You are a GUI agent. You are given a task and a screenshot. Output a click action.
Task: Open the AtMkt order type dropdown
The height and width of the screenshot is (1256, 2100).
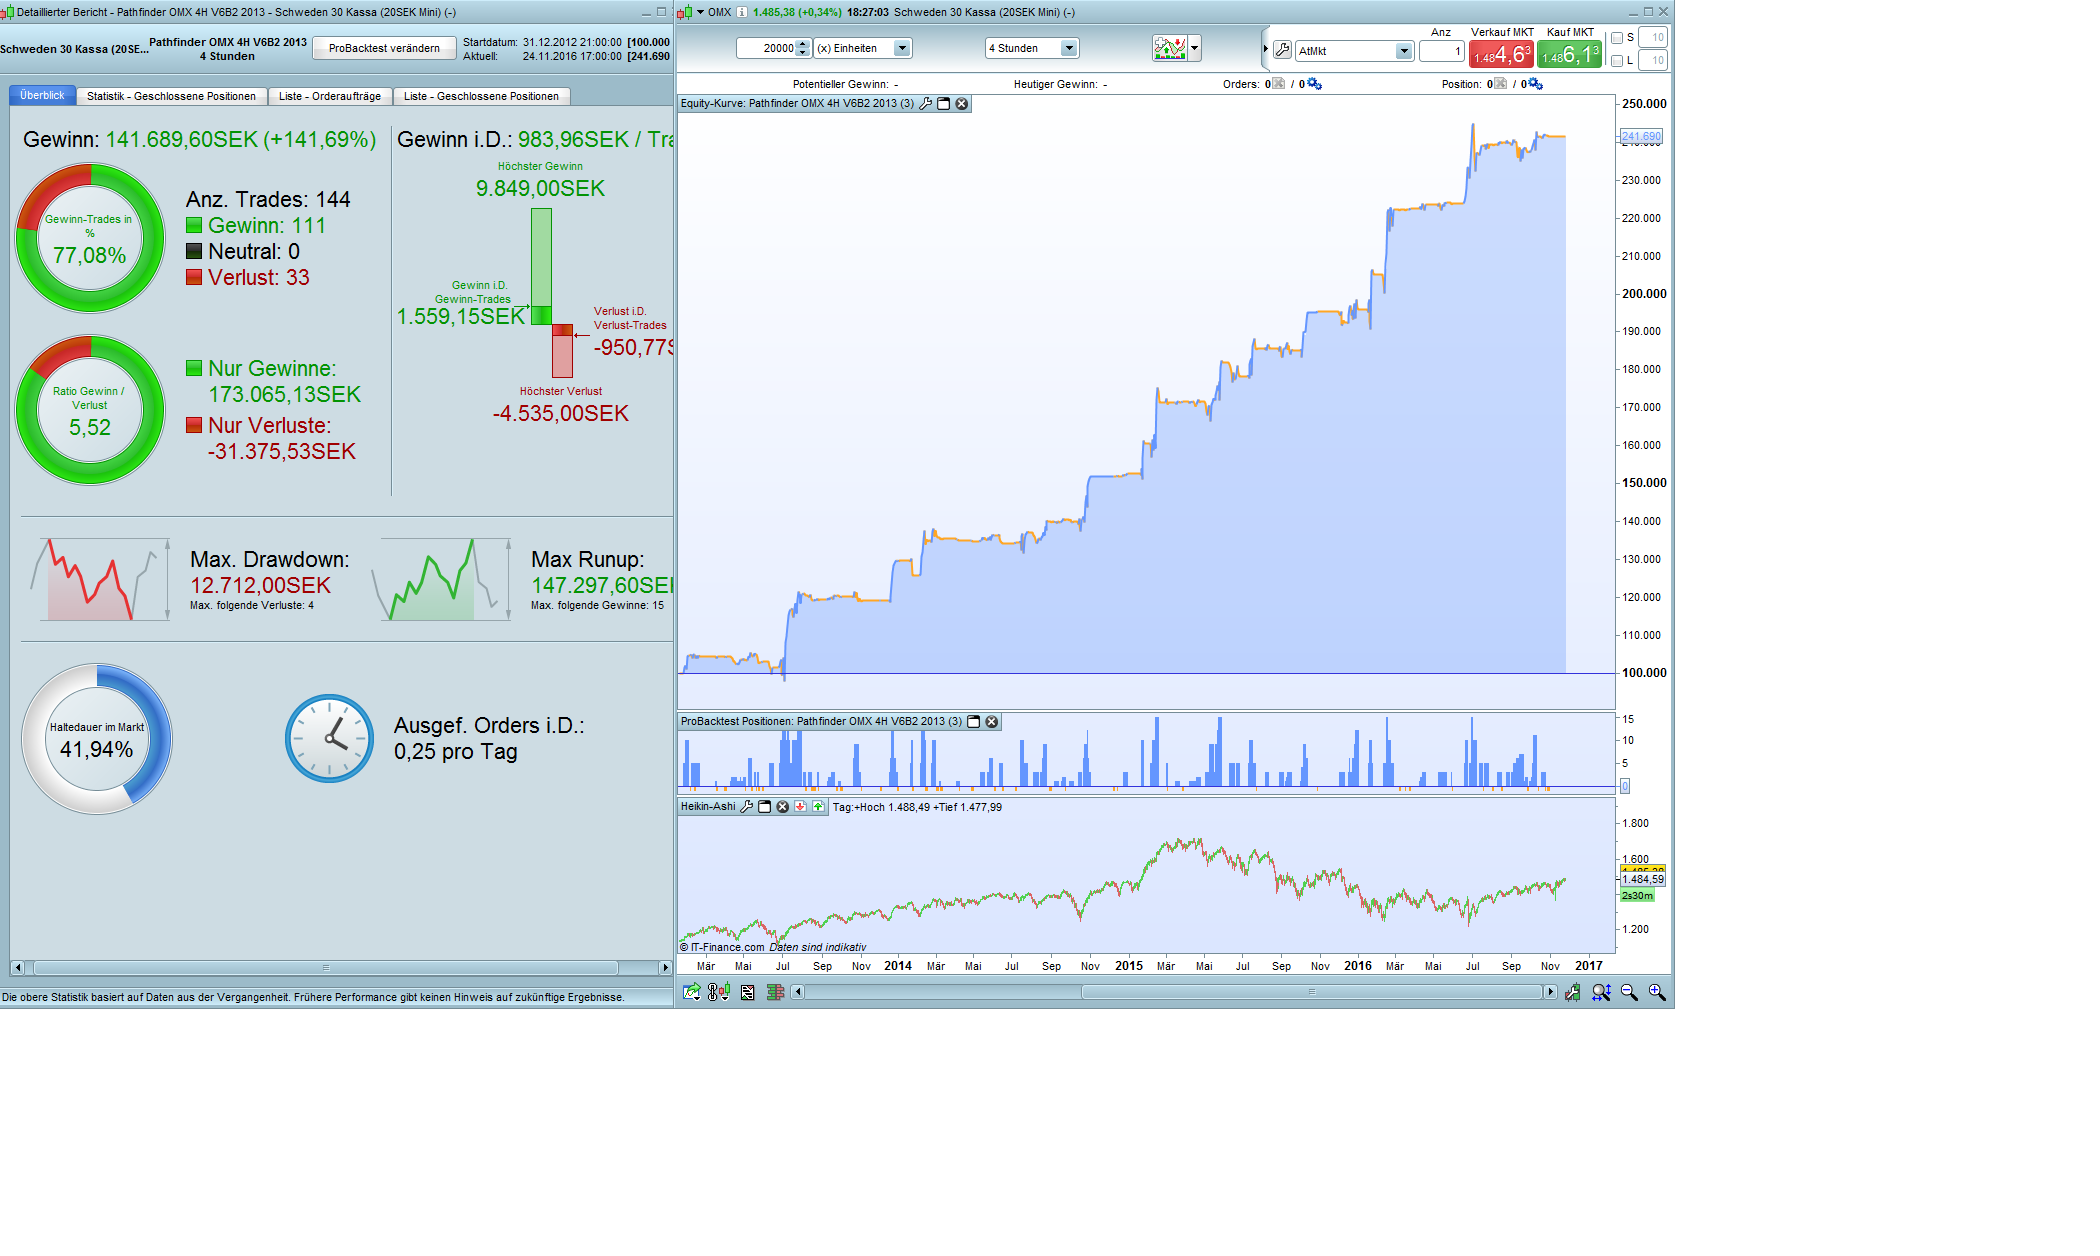[x=1403, y=51]
